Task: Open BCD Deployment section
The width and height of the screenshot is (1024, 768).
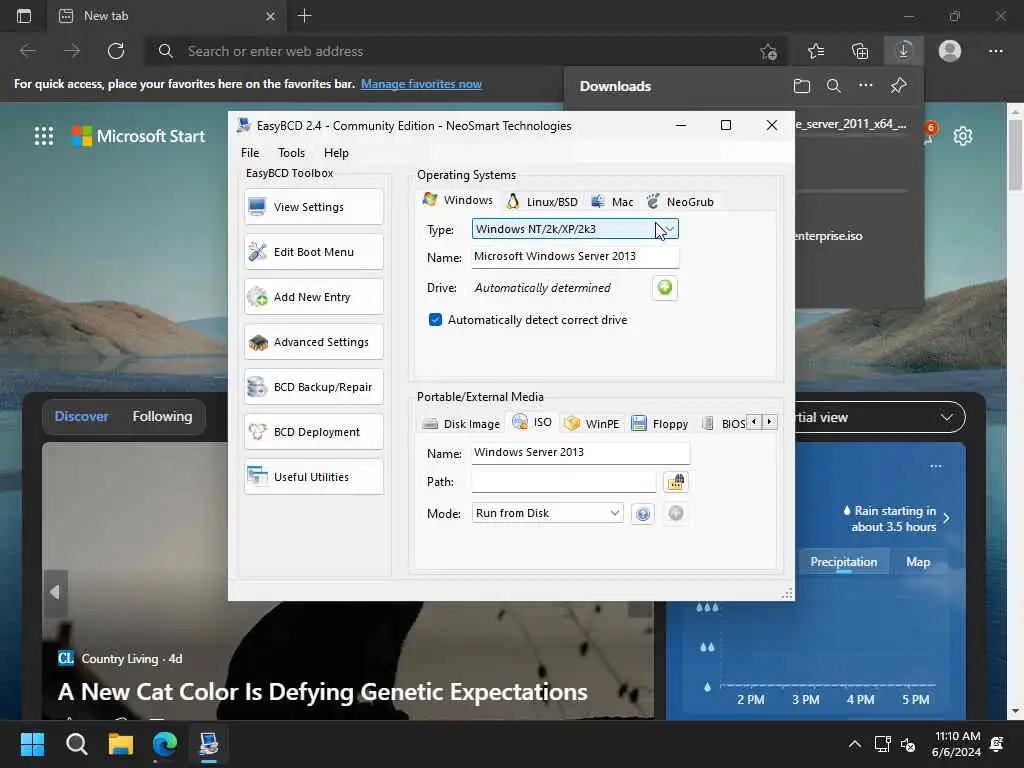Action: (x=313, y=432)
